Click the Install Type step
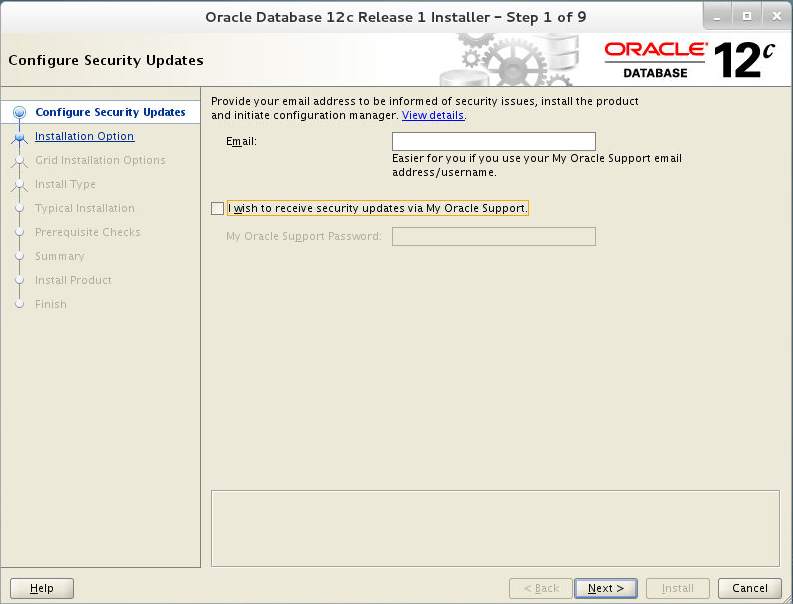The image size is (793, 604). [x=65, y=184]
